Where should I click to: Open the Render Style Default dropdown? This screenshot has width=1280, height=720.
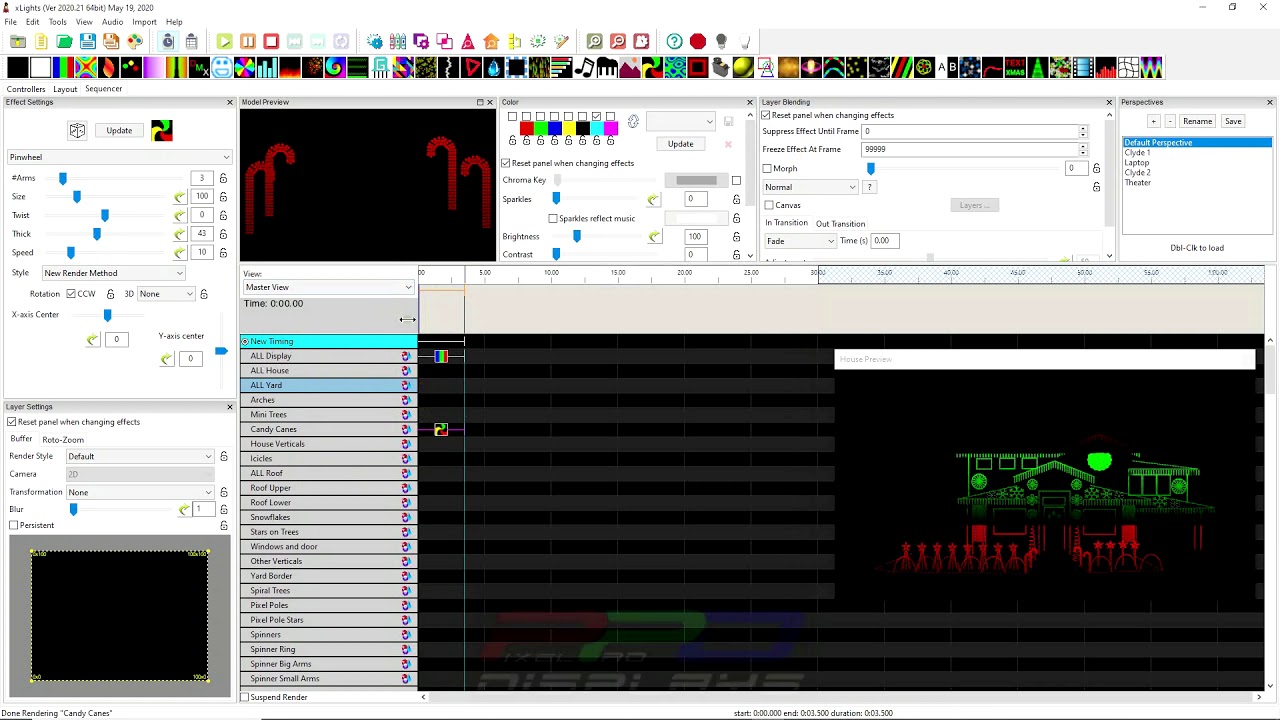coord(140,456)
